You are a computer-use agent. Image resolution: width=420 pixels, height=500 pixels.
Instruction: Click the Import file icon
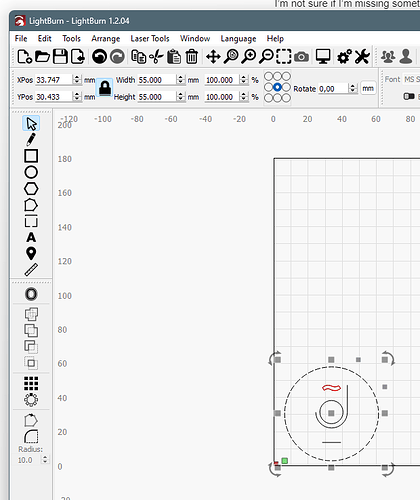78,56
